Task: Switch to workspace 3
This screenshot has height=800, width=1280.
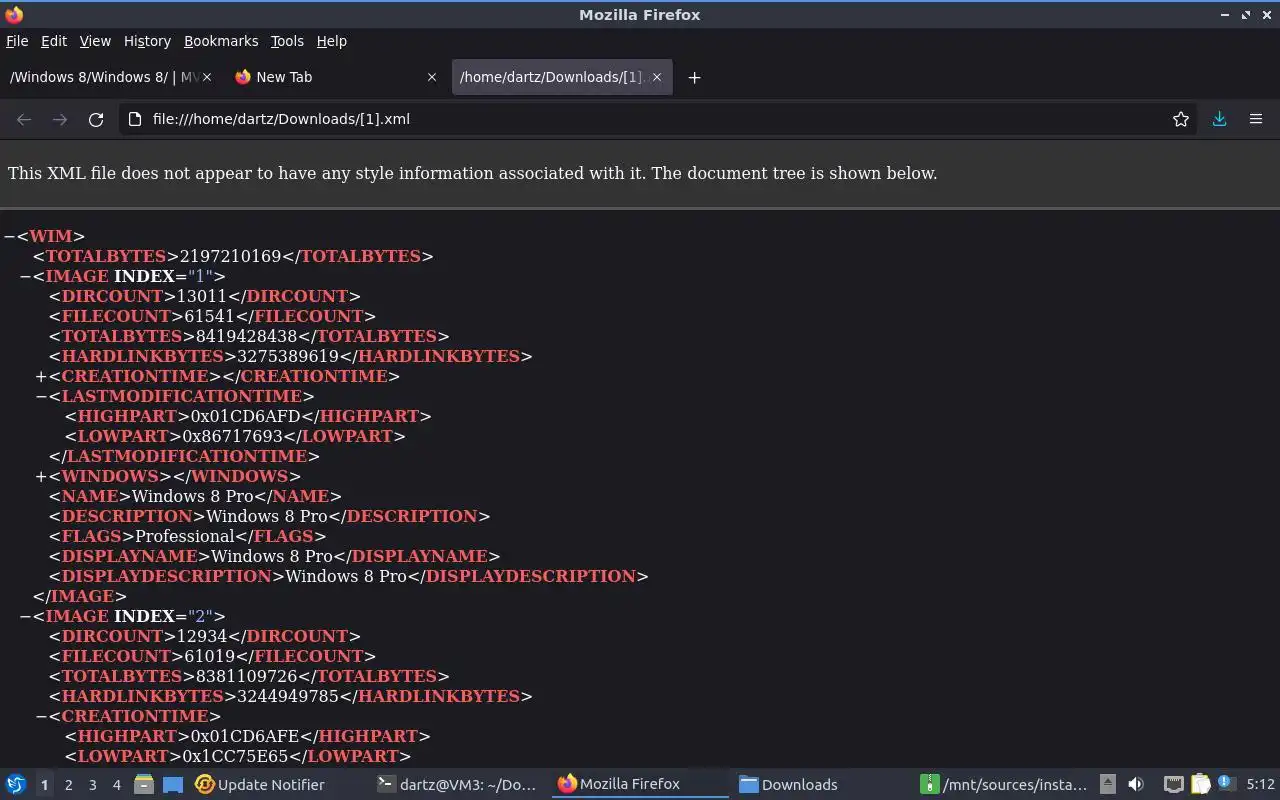Action: (x=92, y=785)
